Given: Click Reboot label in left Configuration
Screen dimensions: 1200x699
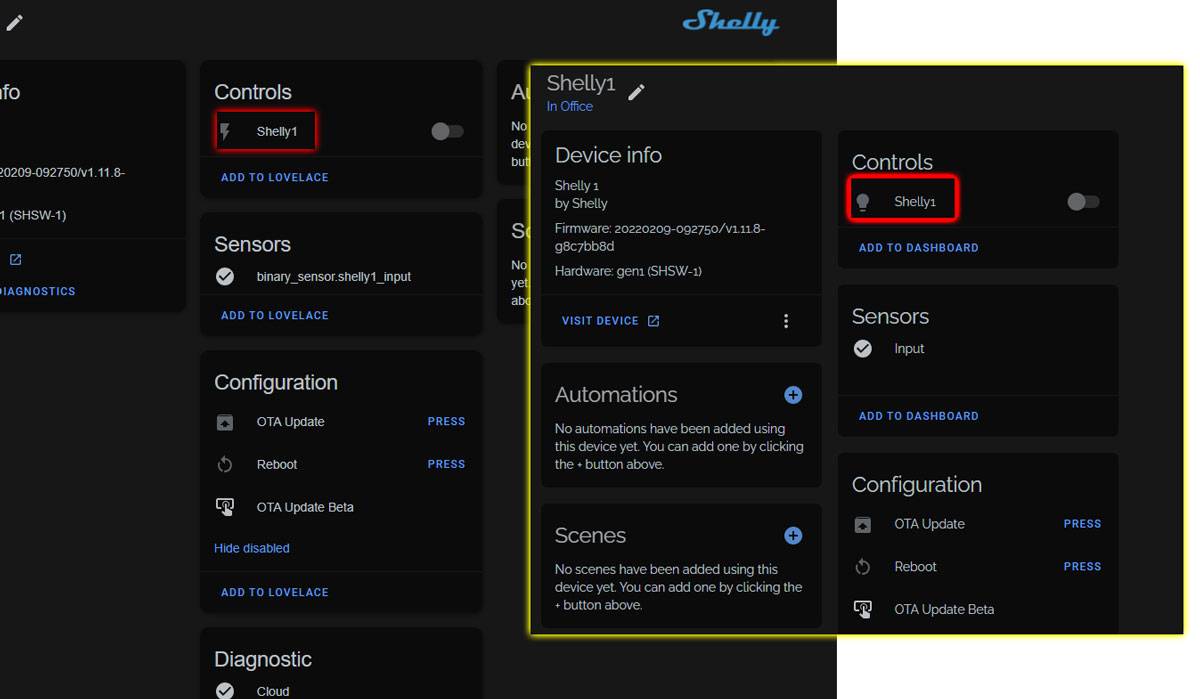Looking at the screenshot, I should point(277,465).
